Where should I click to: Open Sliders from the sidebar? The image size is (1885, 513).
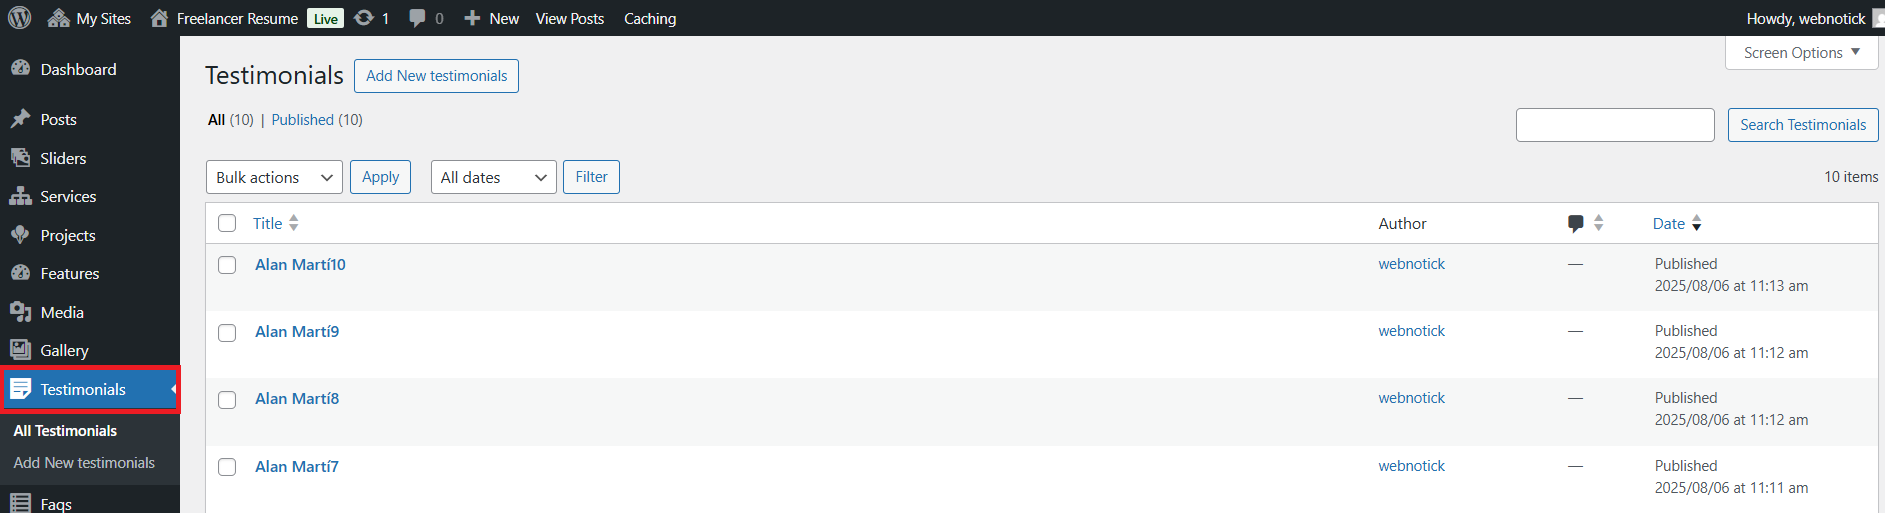click(x=63, y=158)
